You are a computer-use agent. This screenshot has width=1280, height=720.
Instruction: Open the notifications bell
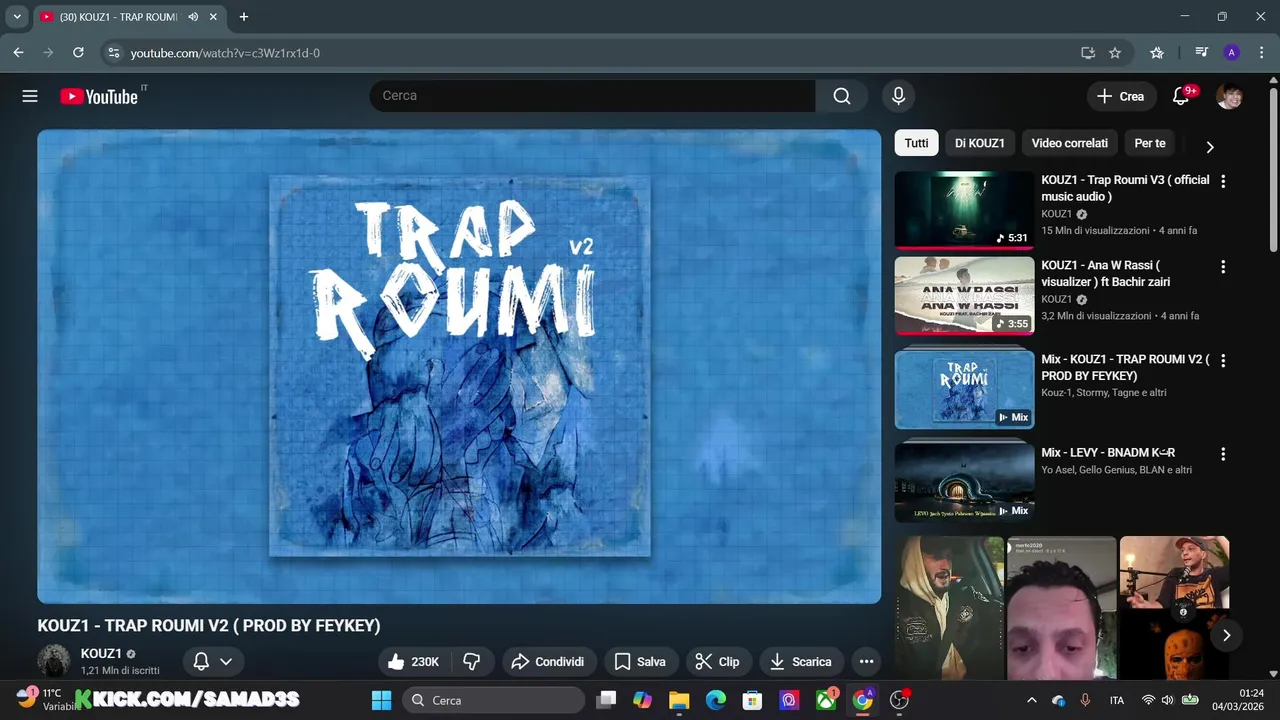[x=1181, y=96]
